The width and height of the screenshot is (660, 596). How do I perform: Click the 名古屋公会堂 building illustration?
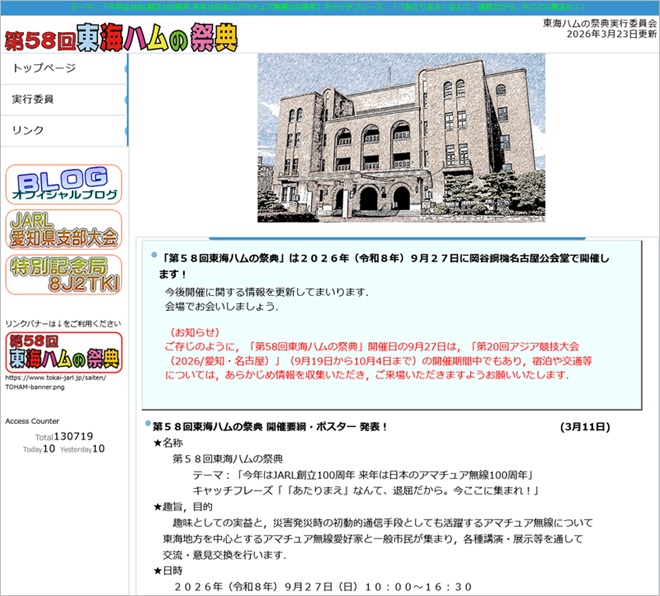(396, 137)
